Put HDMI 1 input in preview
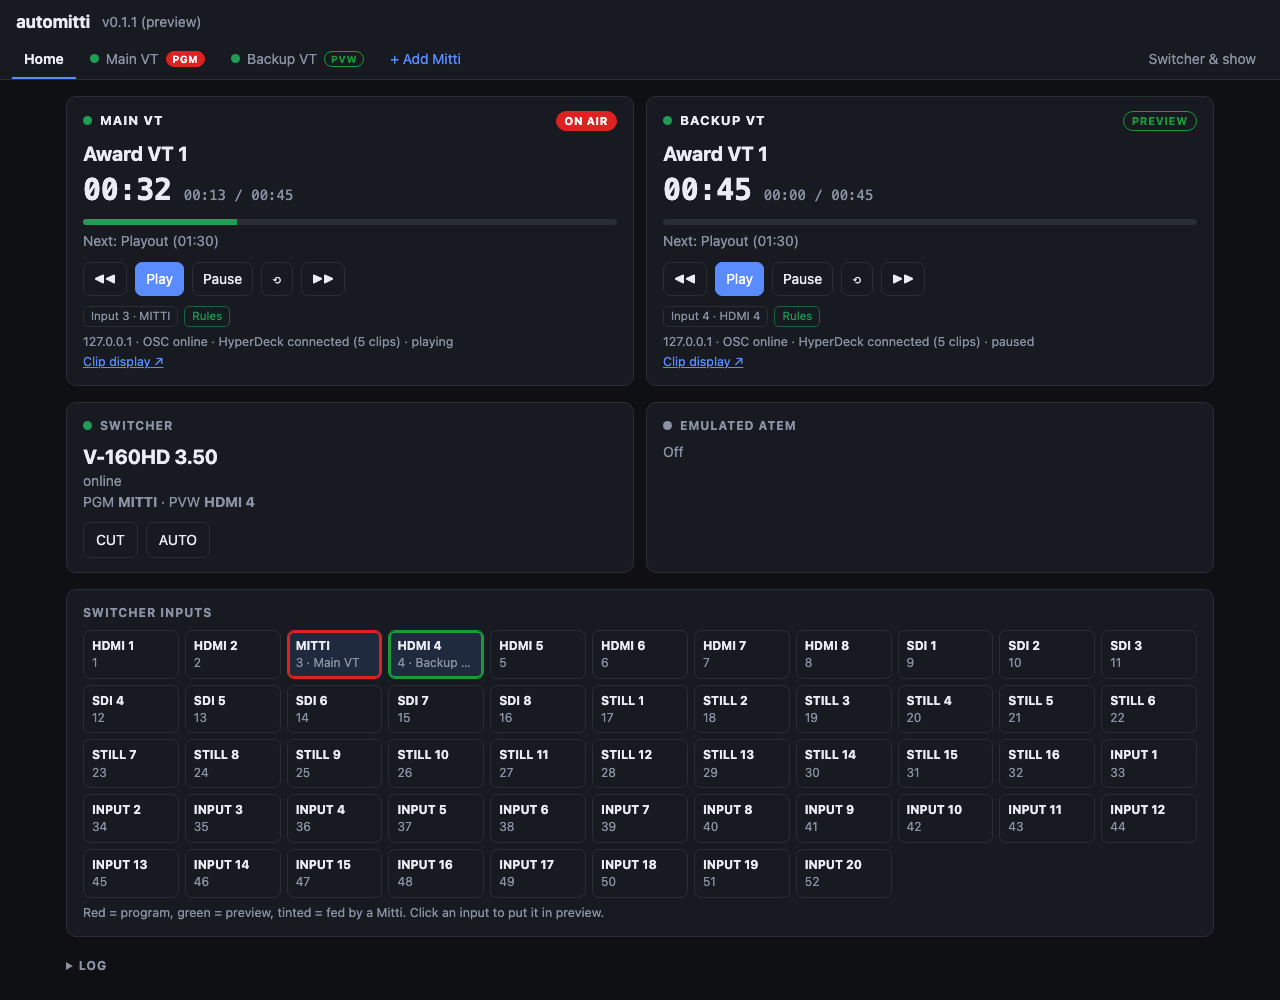This screenshot has width=1280, height=1000. click(x=131, y=654)
